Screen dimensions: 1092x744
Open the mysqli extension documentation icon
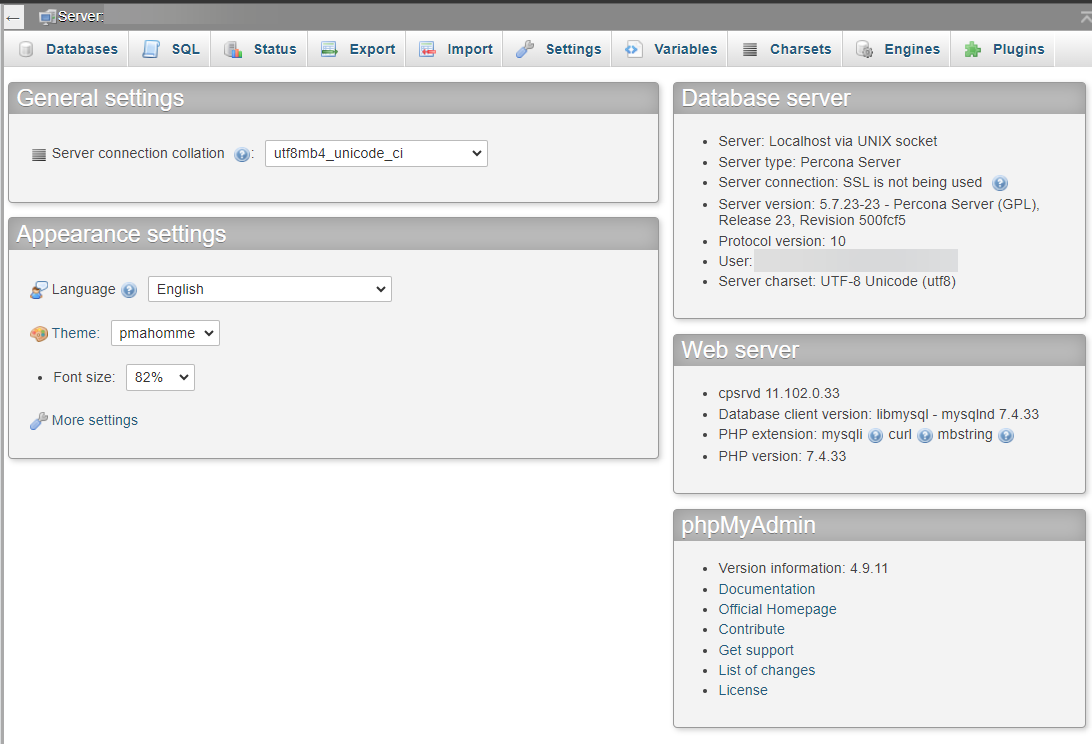[875, 435]
